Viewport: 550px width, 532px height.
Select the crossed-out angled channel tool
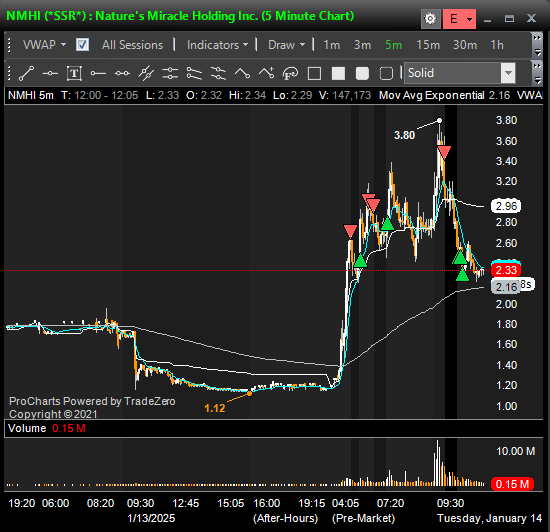[218, 73]
